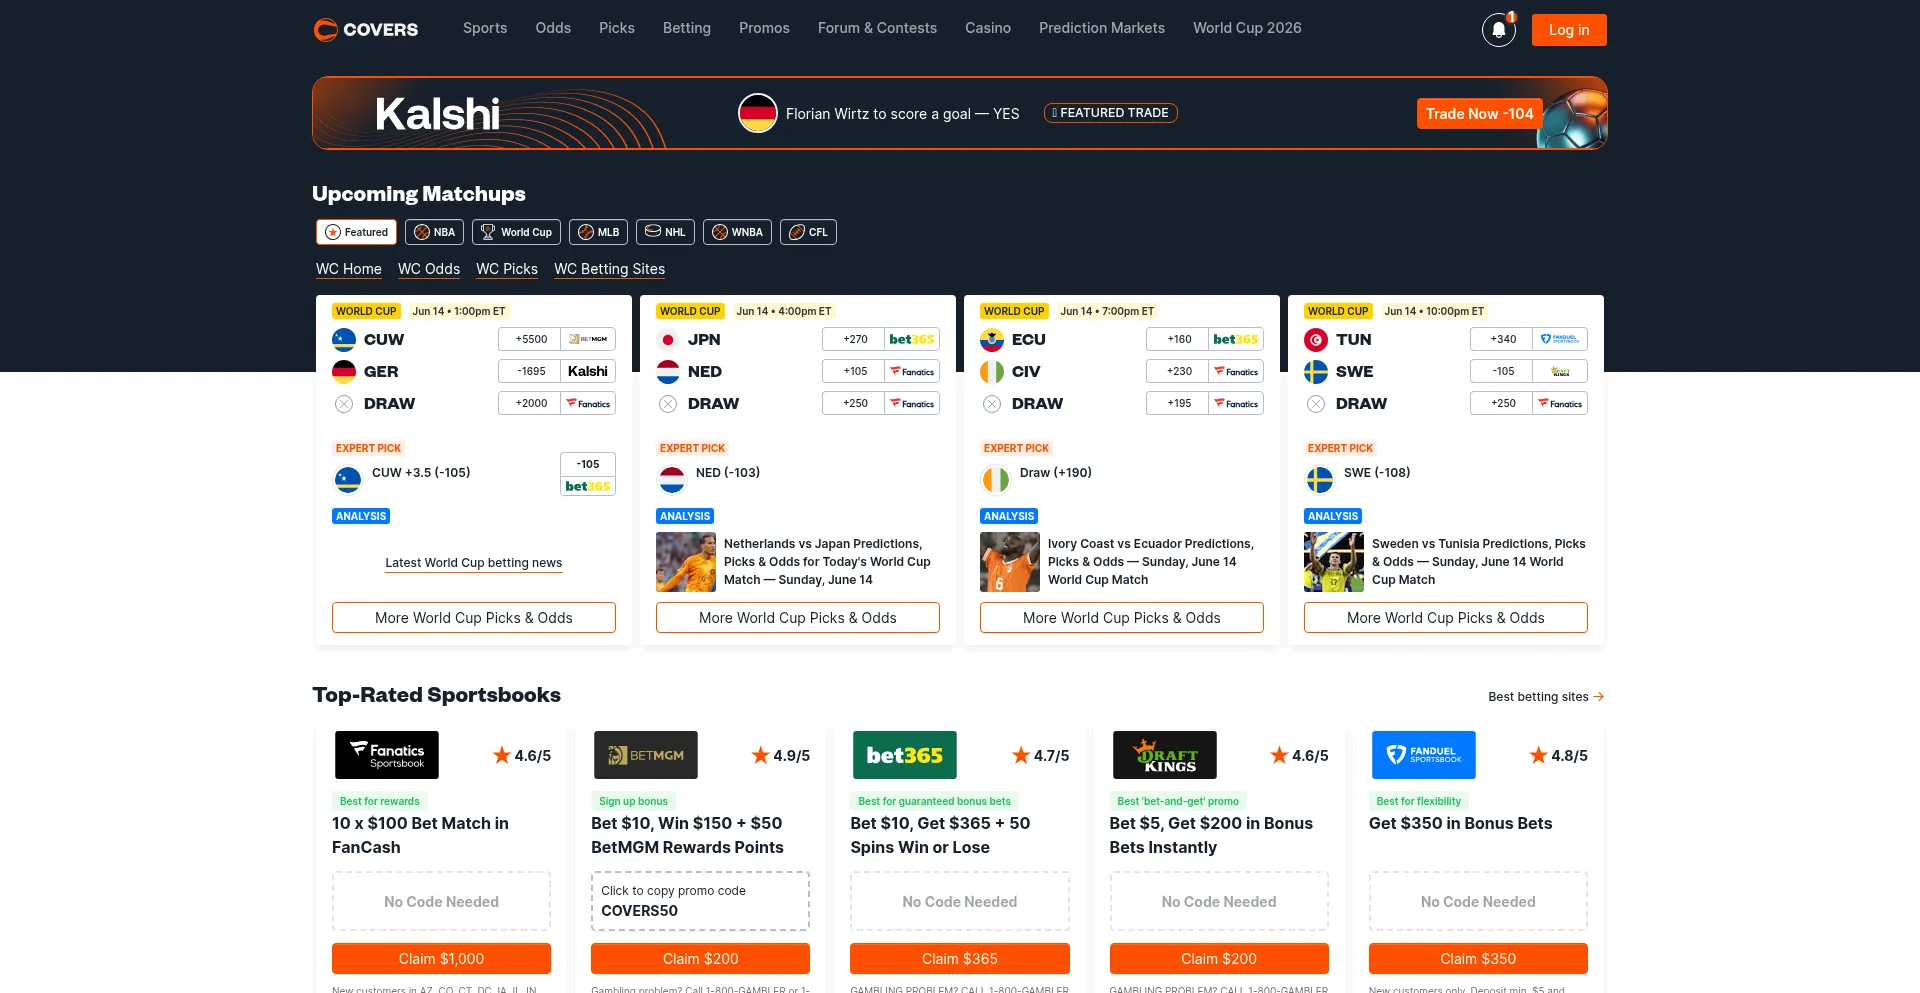The image size is (1920, 993).
Task: Click the Featured Trade badge
Action: point(1111,113)
